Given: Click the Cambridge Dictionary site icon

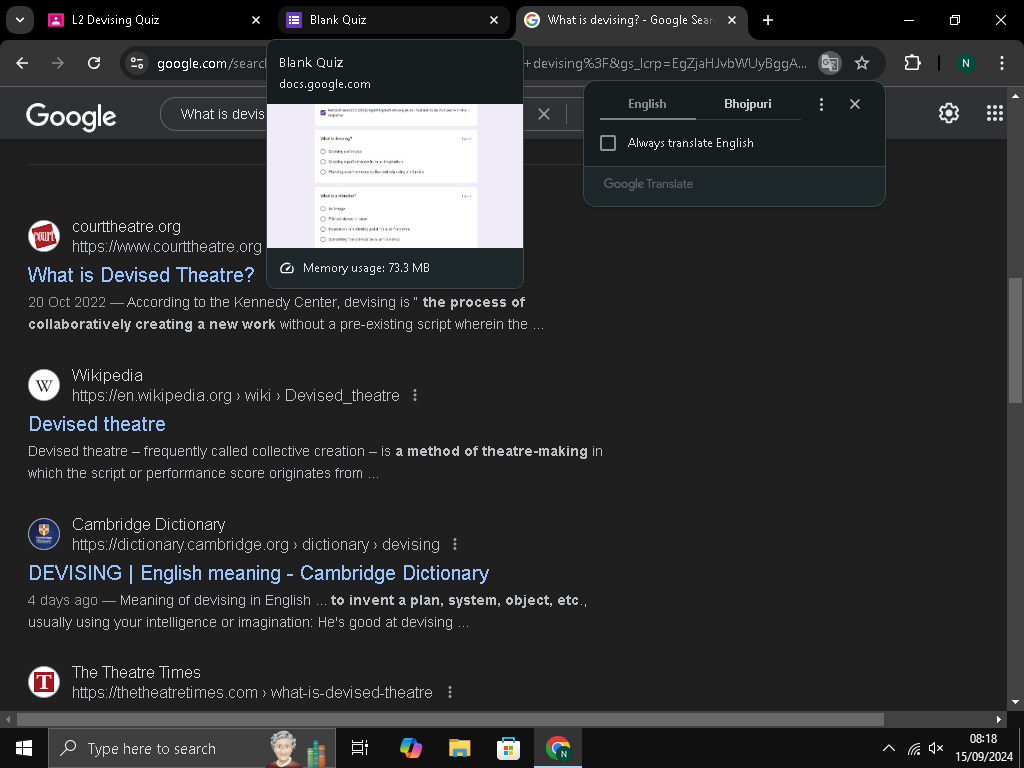Looking at the screenshot, I should coord(44,534).
